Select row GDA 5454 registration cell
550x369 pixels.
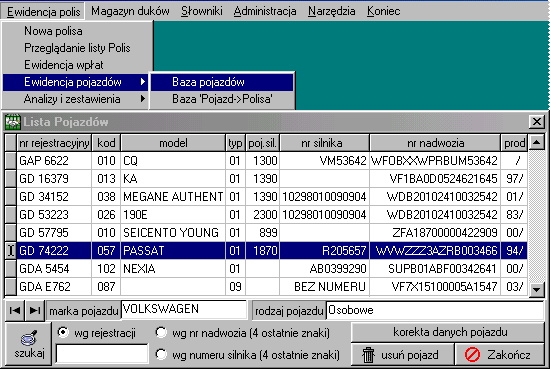pyautogui.click(x=54, y=269)
